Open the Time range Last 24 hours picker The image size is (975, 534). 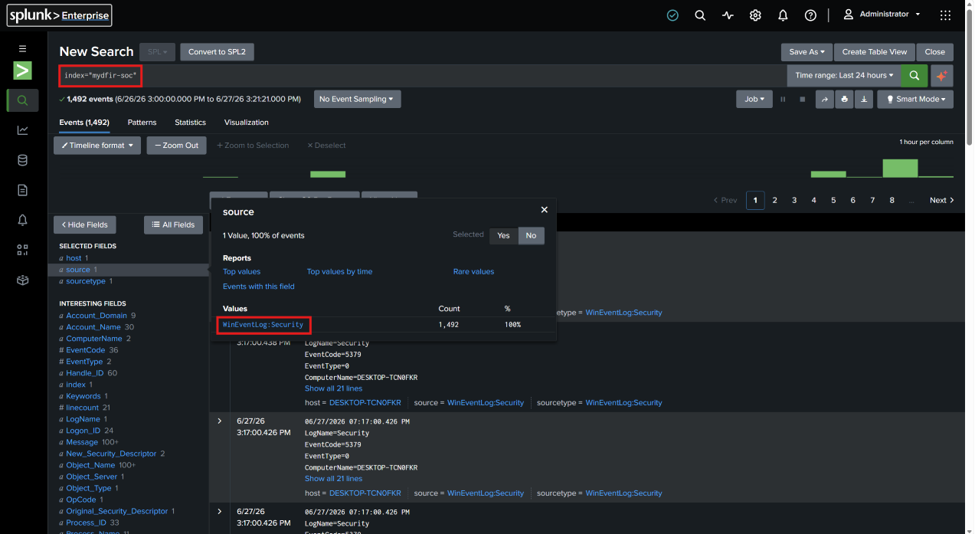pos(844,75)
